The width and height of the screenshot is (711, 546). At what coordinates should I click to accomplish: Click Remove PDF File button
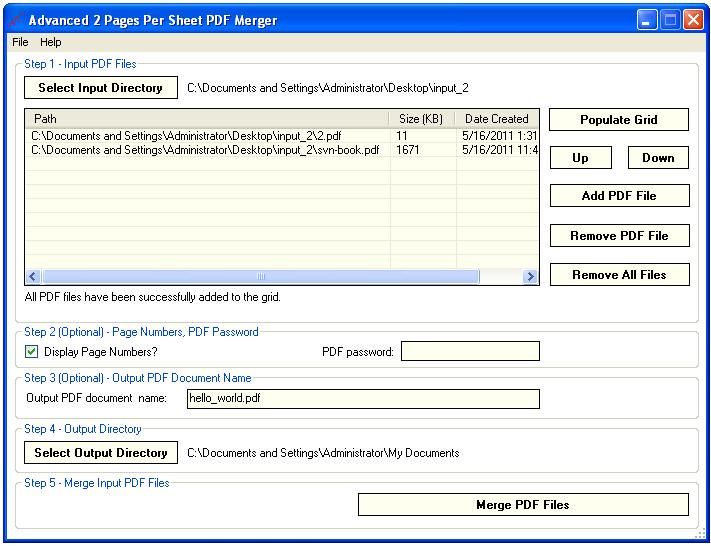coord(619,236)
